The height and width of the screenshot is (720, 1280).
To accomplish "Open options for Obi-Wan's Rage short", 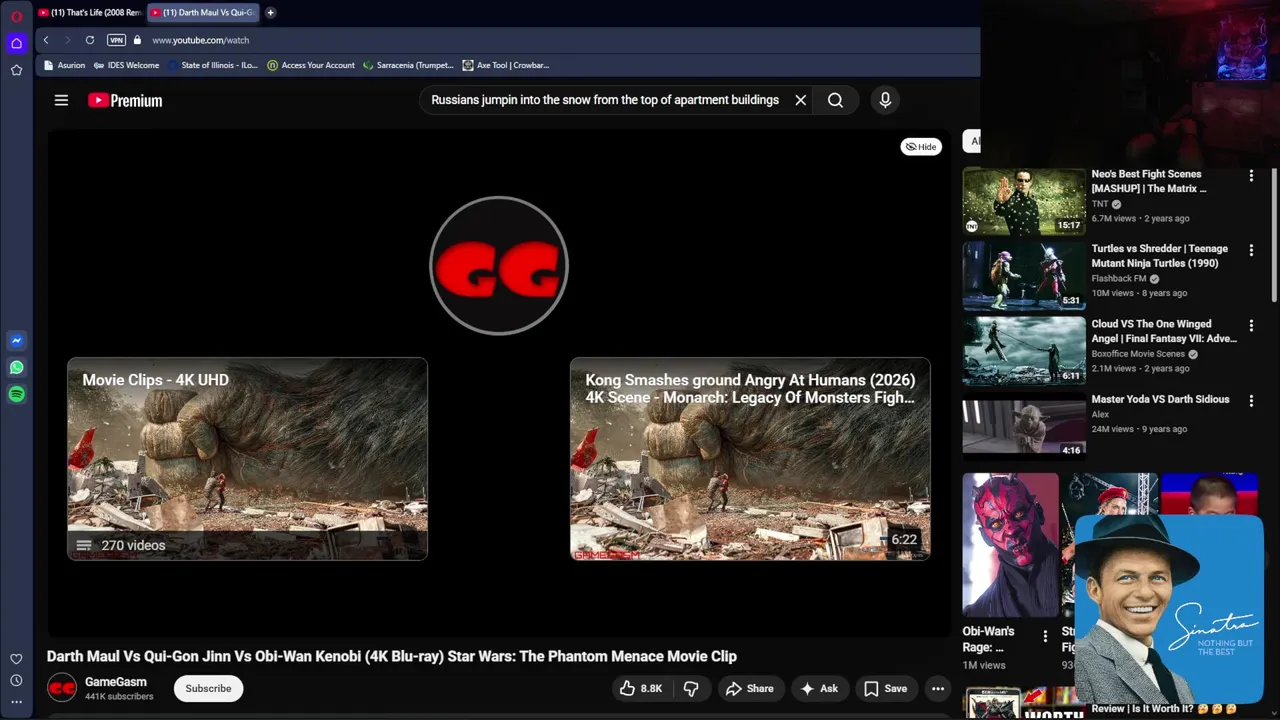I will click(x=1045, y=637).
